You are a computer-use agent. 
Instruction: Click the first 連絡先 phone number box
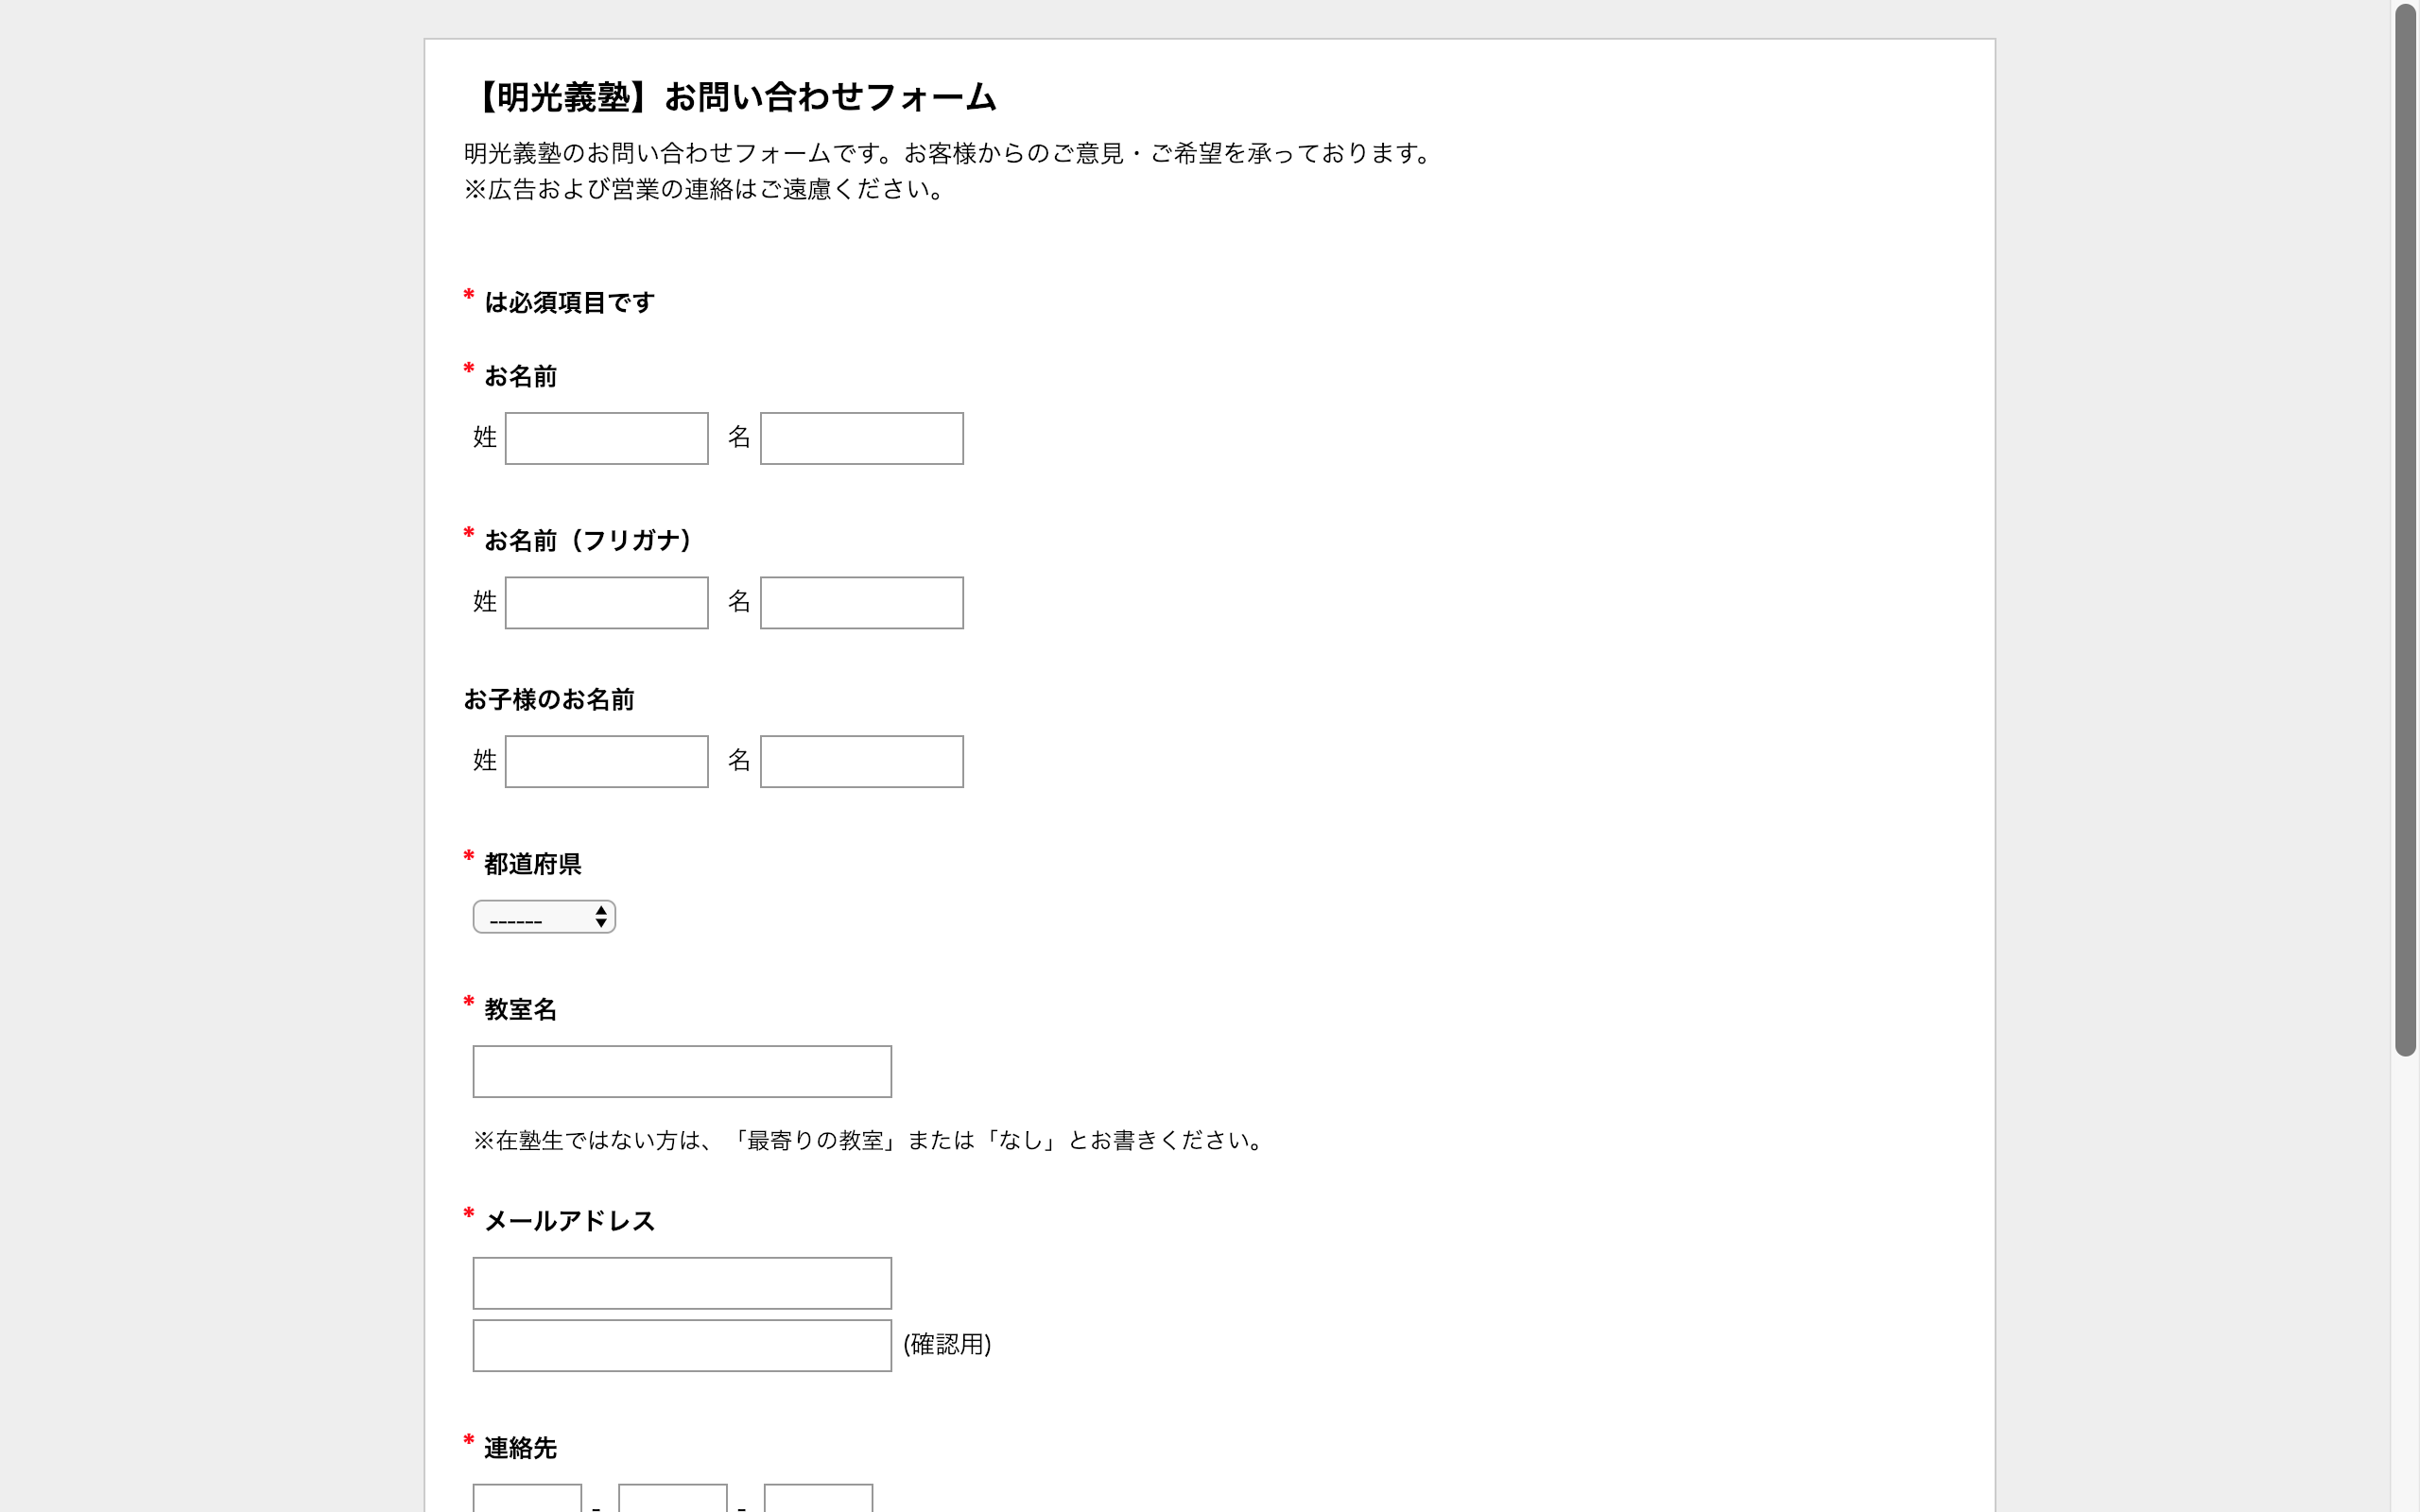pyautogui.click(x=527, y=1498)
